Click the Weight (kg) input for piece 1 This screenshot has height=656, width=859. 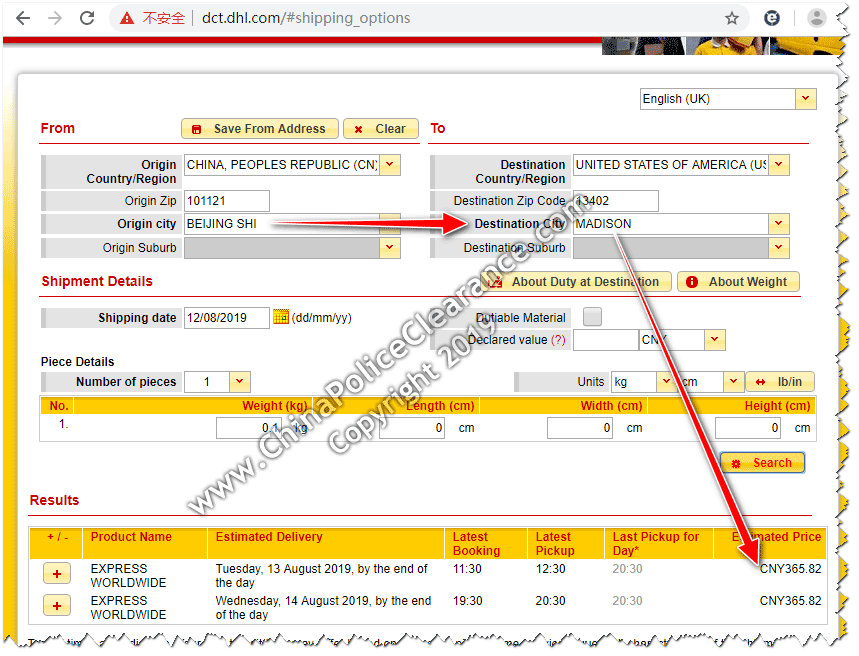point(250,428)
